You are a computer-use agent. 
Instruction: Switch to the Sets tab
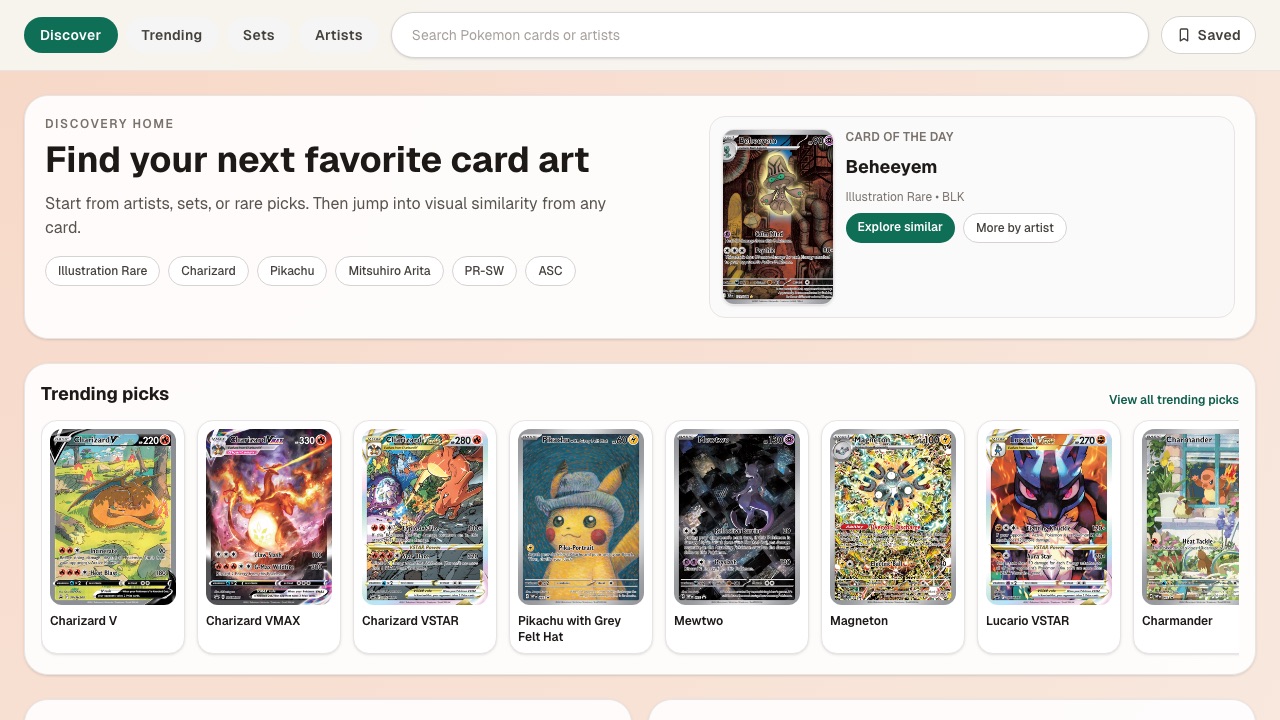point(258,35)
